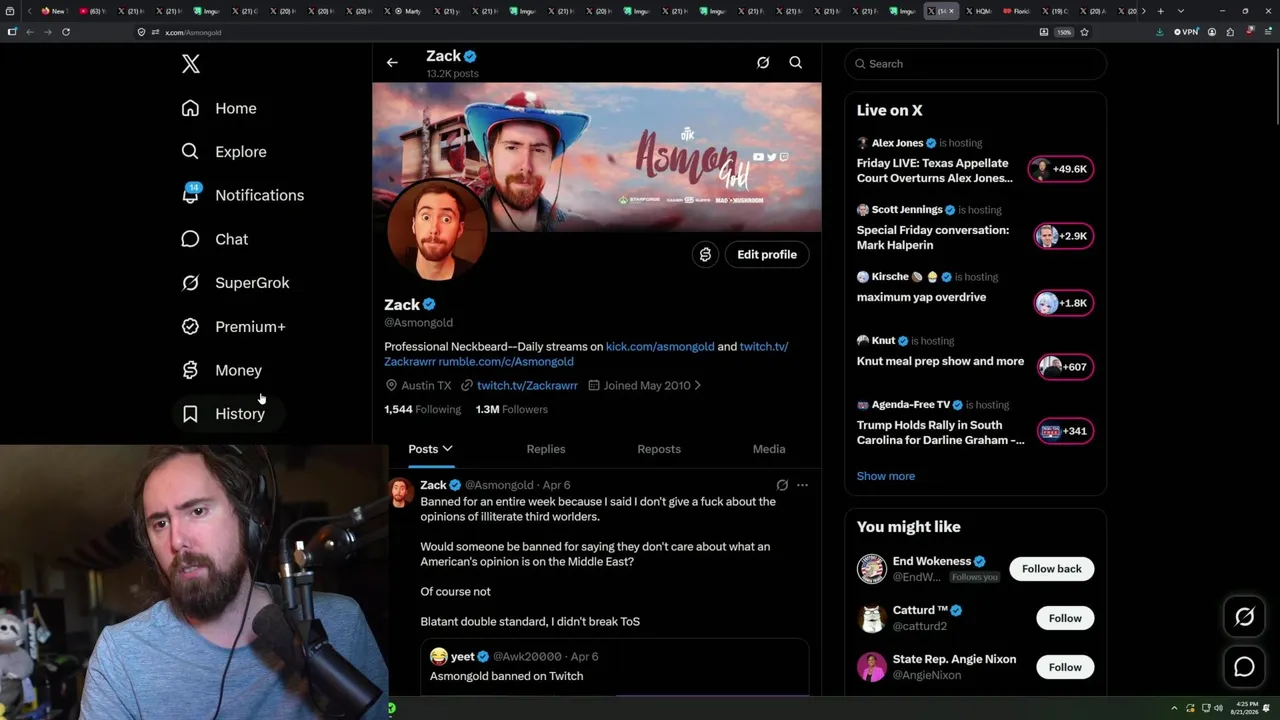Expand the Joined May 2010 chevron
The image size is (1280, 720).
[697, 385]
